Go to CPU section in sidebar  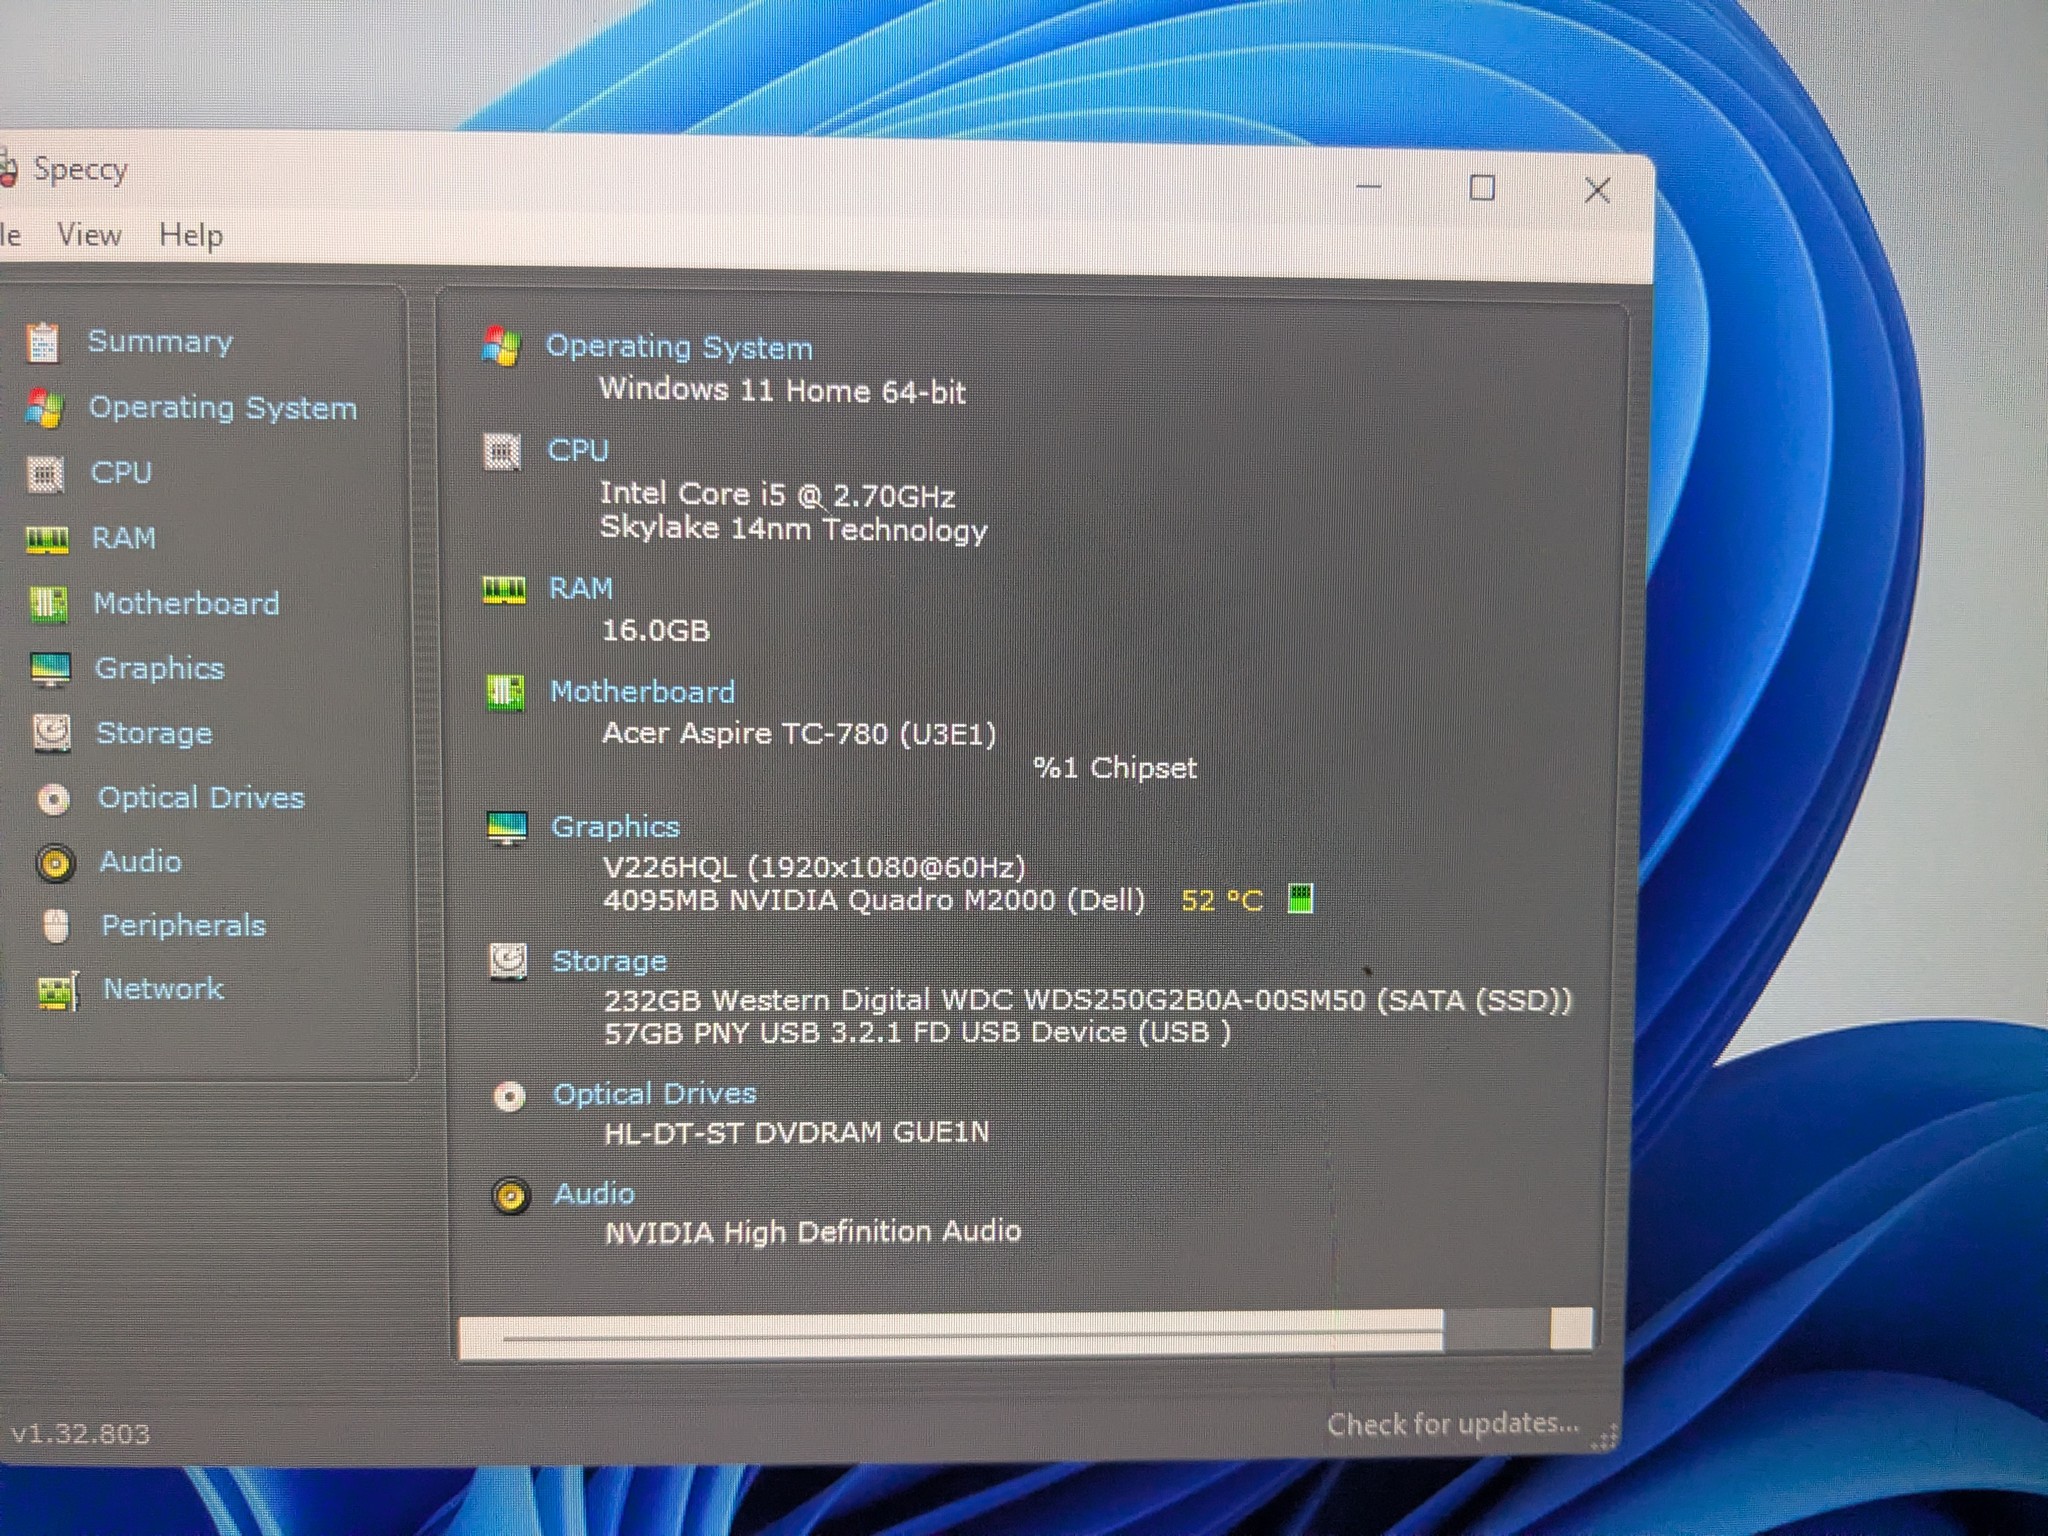121,472
